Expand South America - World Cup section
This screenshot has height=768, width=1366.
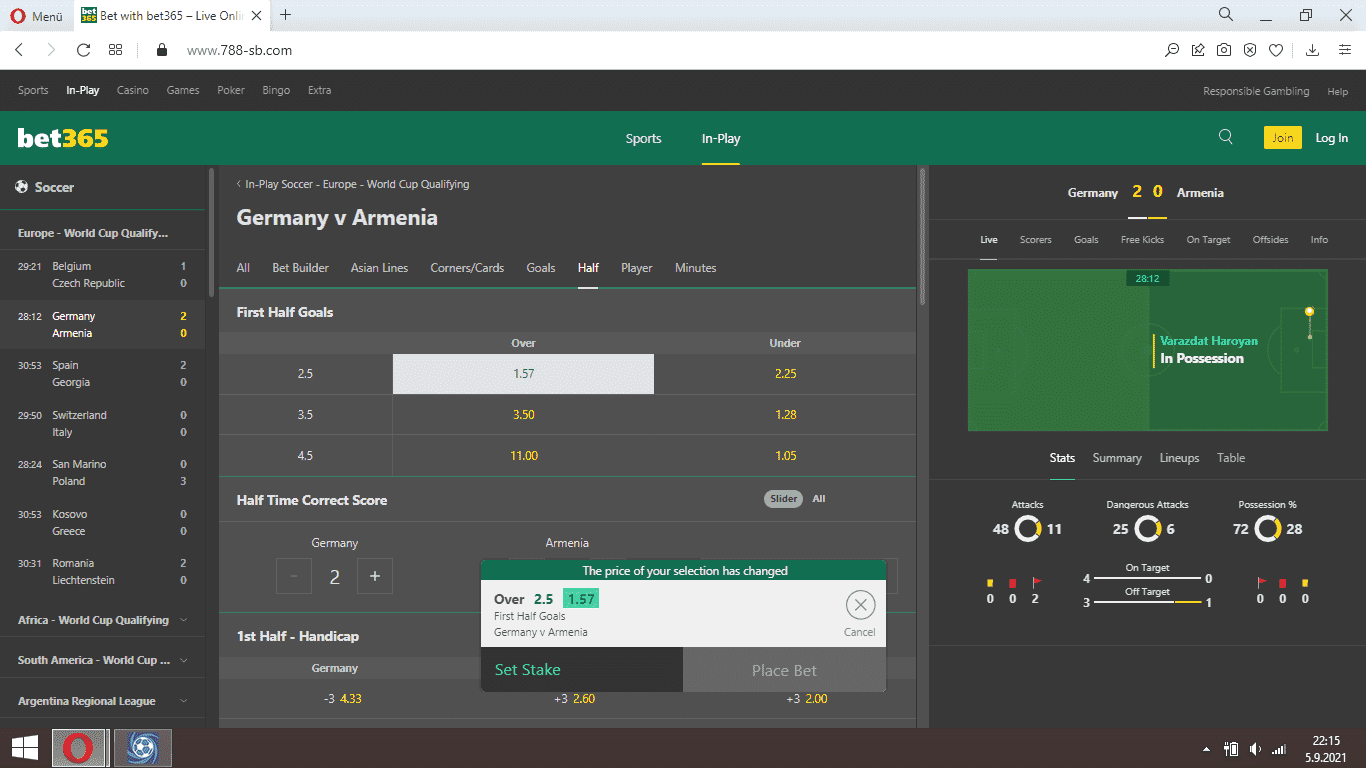pyautogui.click(x=102, y=660)
